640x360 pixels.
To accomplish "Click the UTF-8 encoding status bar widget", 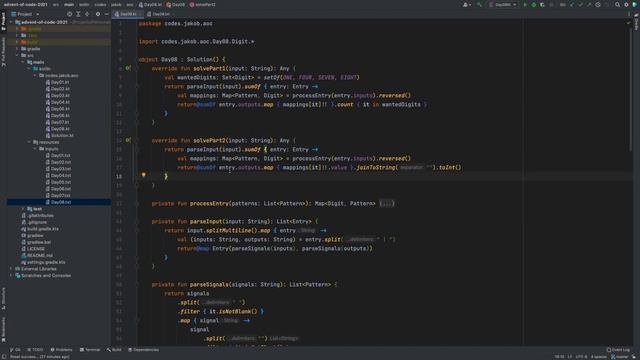I will (581, 357).
